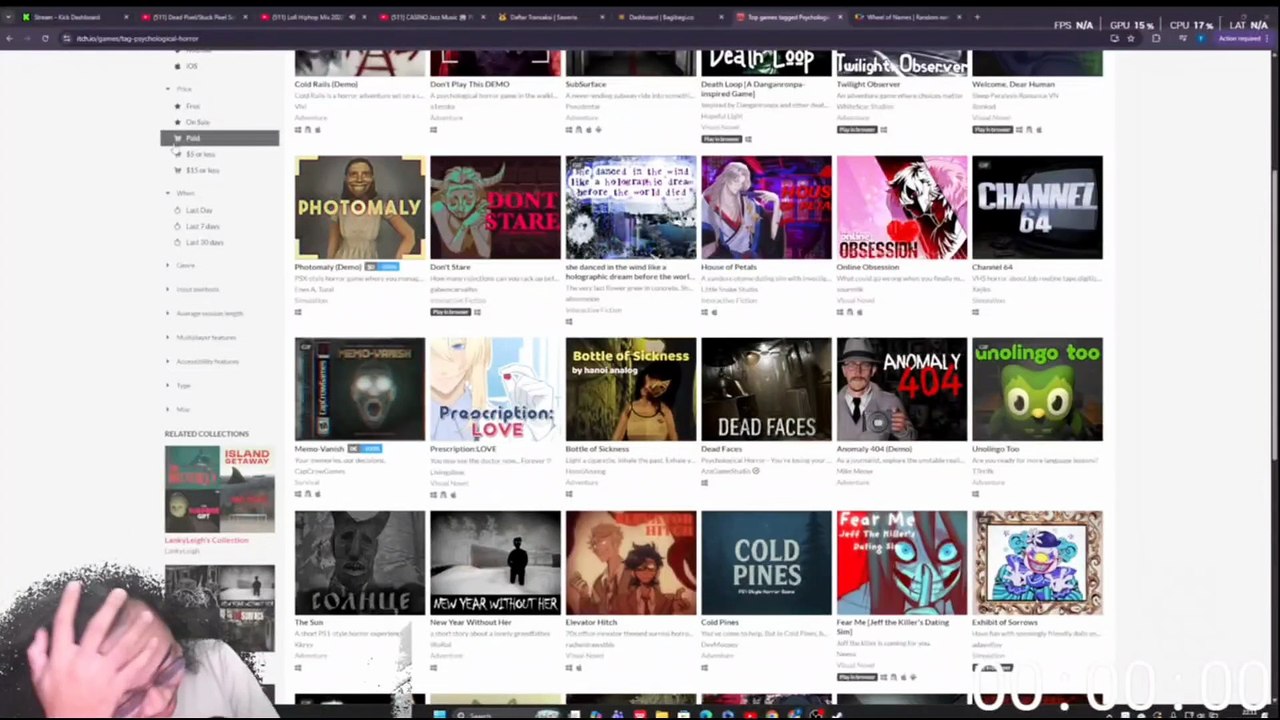The width and height of the screenshot is (1280, 720).
Task: Open a new browser tab
Action: [x=977, y=17]
